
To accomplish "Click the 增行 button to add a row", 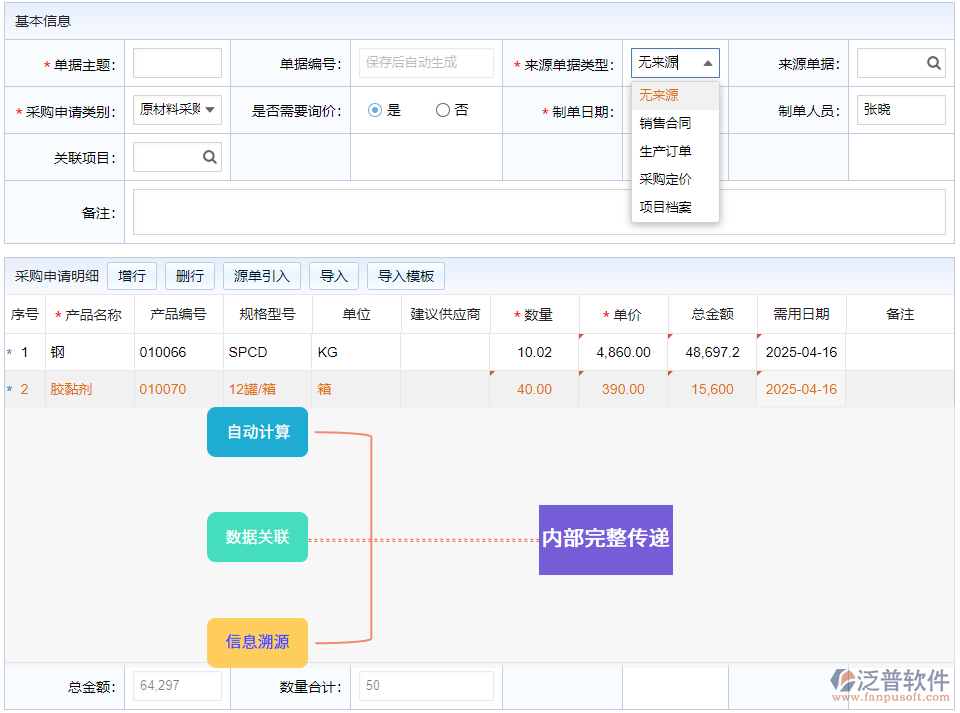I will tap(132, 275).
